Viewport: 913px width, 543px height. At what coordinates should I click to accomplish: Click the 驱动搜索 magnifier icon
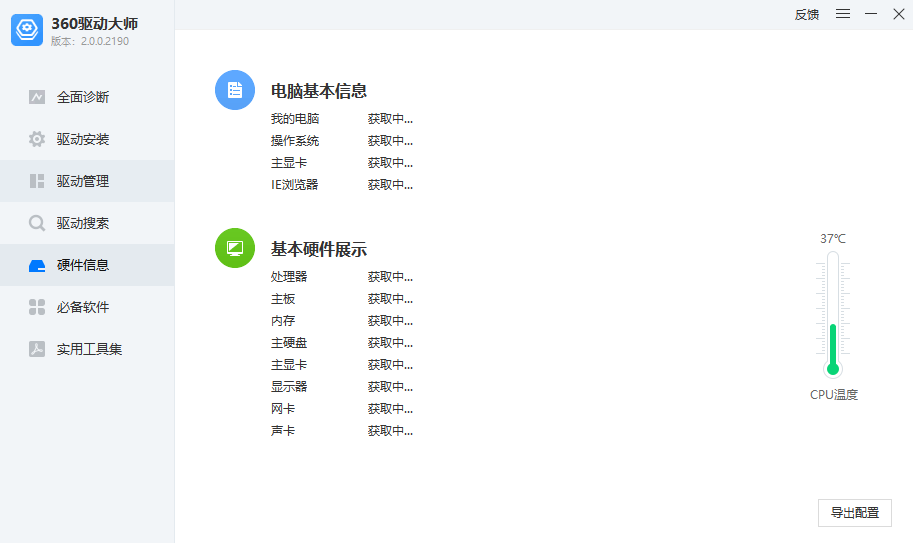pyautogui.click(x=37, y=223)
